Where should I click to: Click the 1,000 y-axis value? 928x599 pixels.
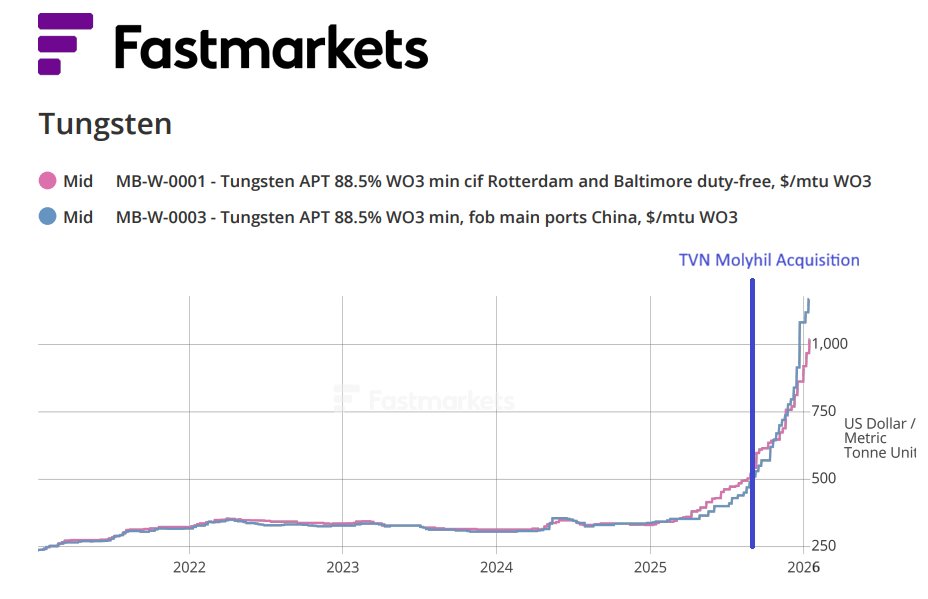tap(829, 344)
